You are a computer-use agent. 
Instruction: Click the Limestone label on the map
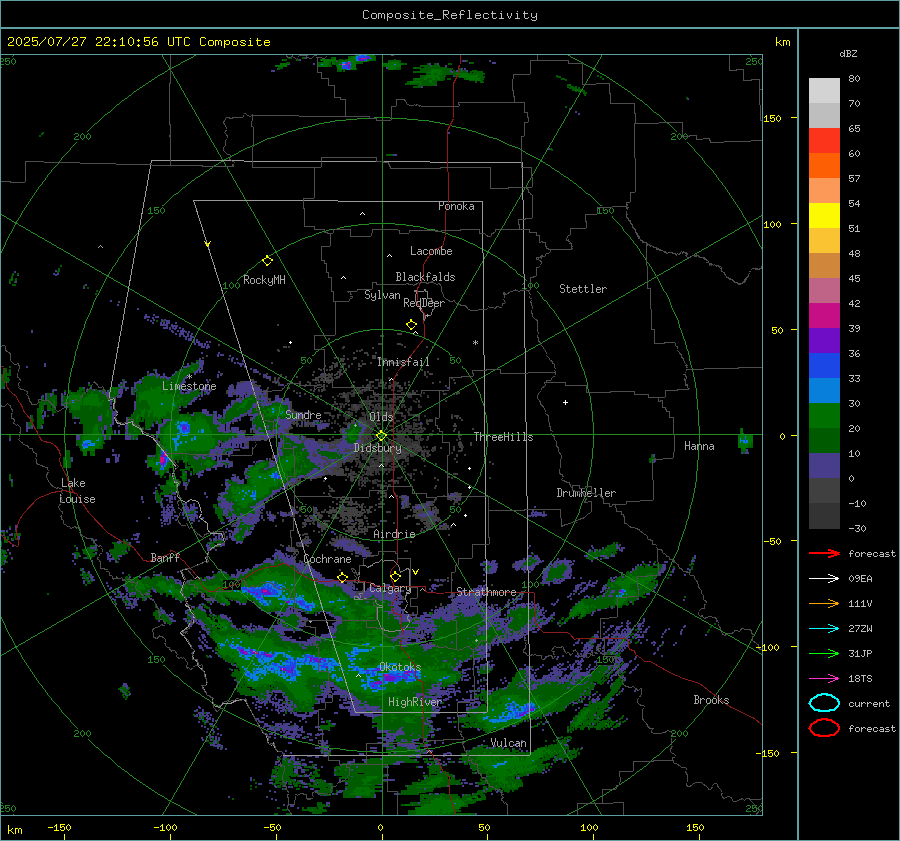189,386
